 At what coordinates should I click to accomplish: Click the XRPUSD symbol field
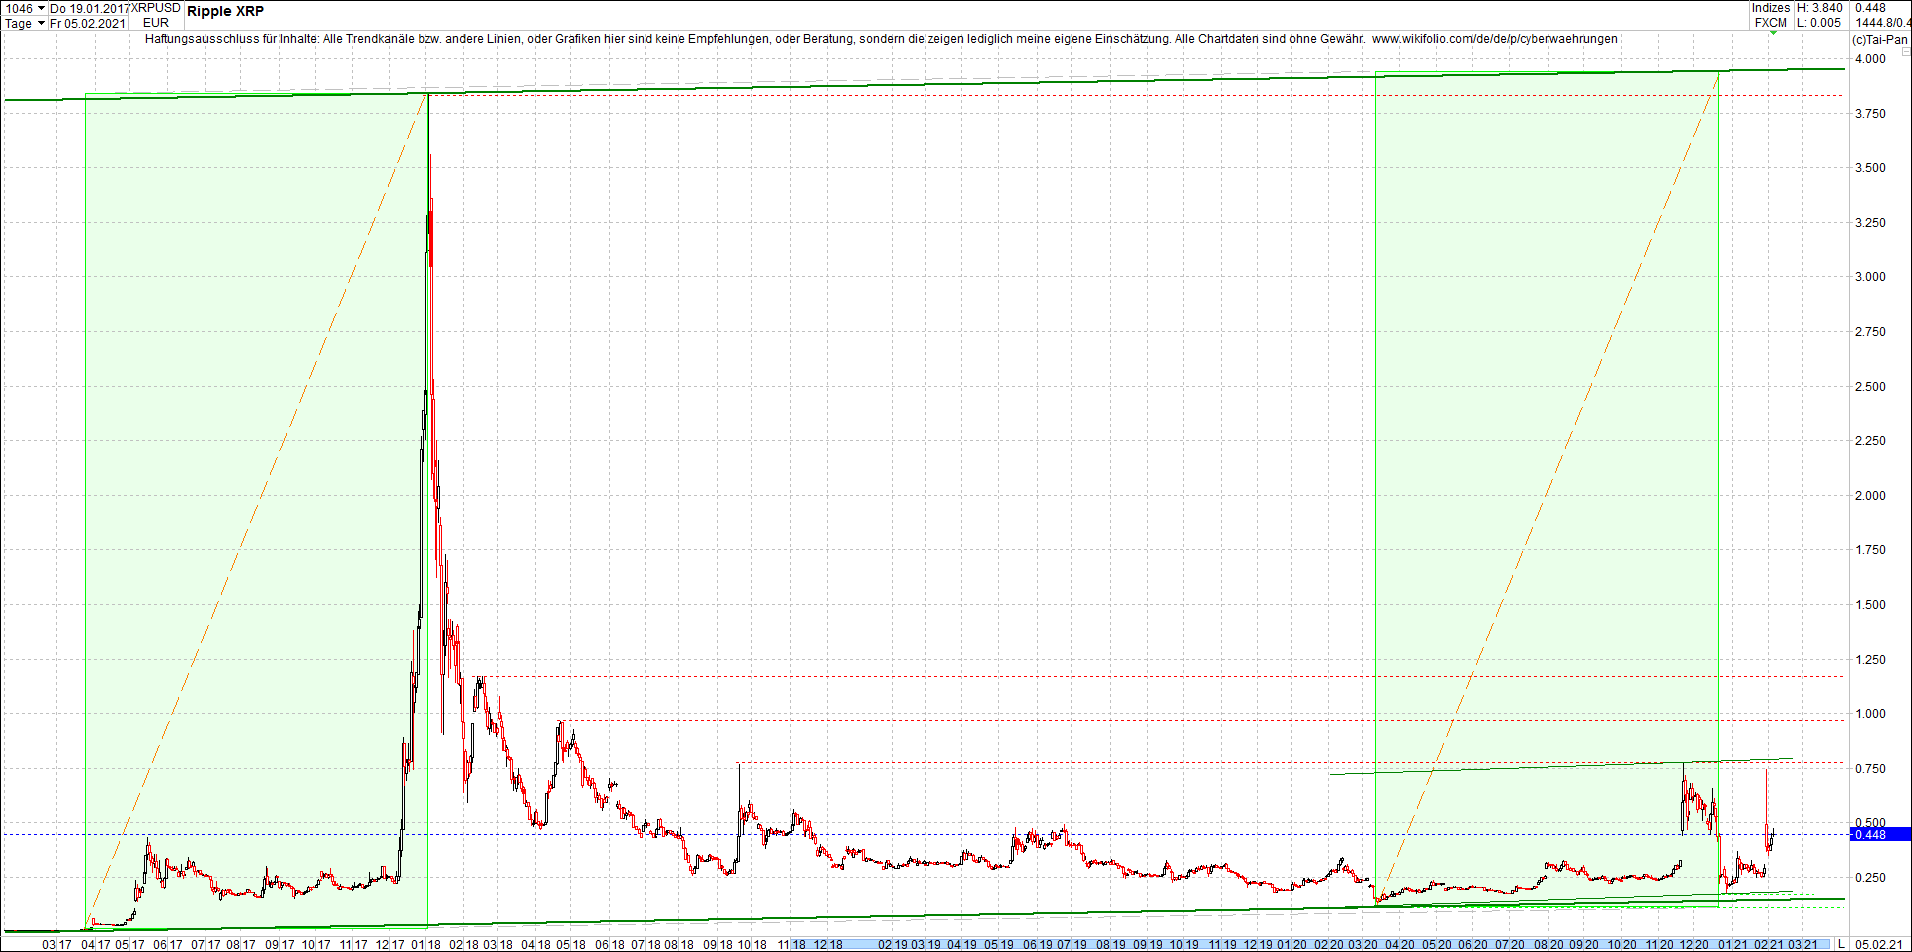[153, 9]
